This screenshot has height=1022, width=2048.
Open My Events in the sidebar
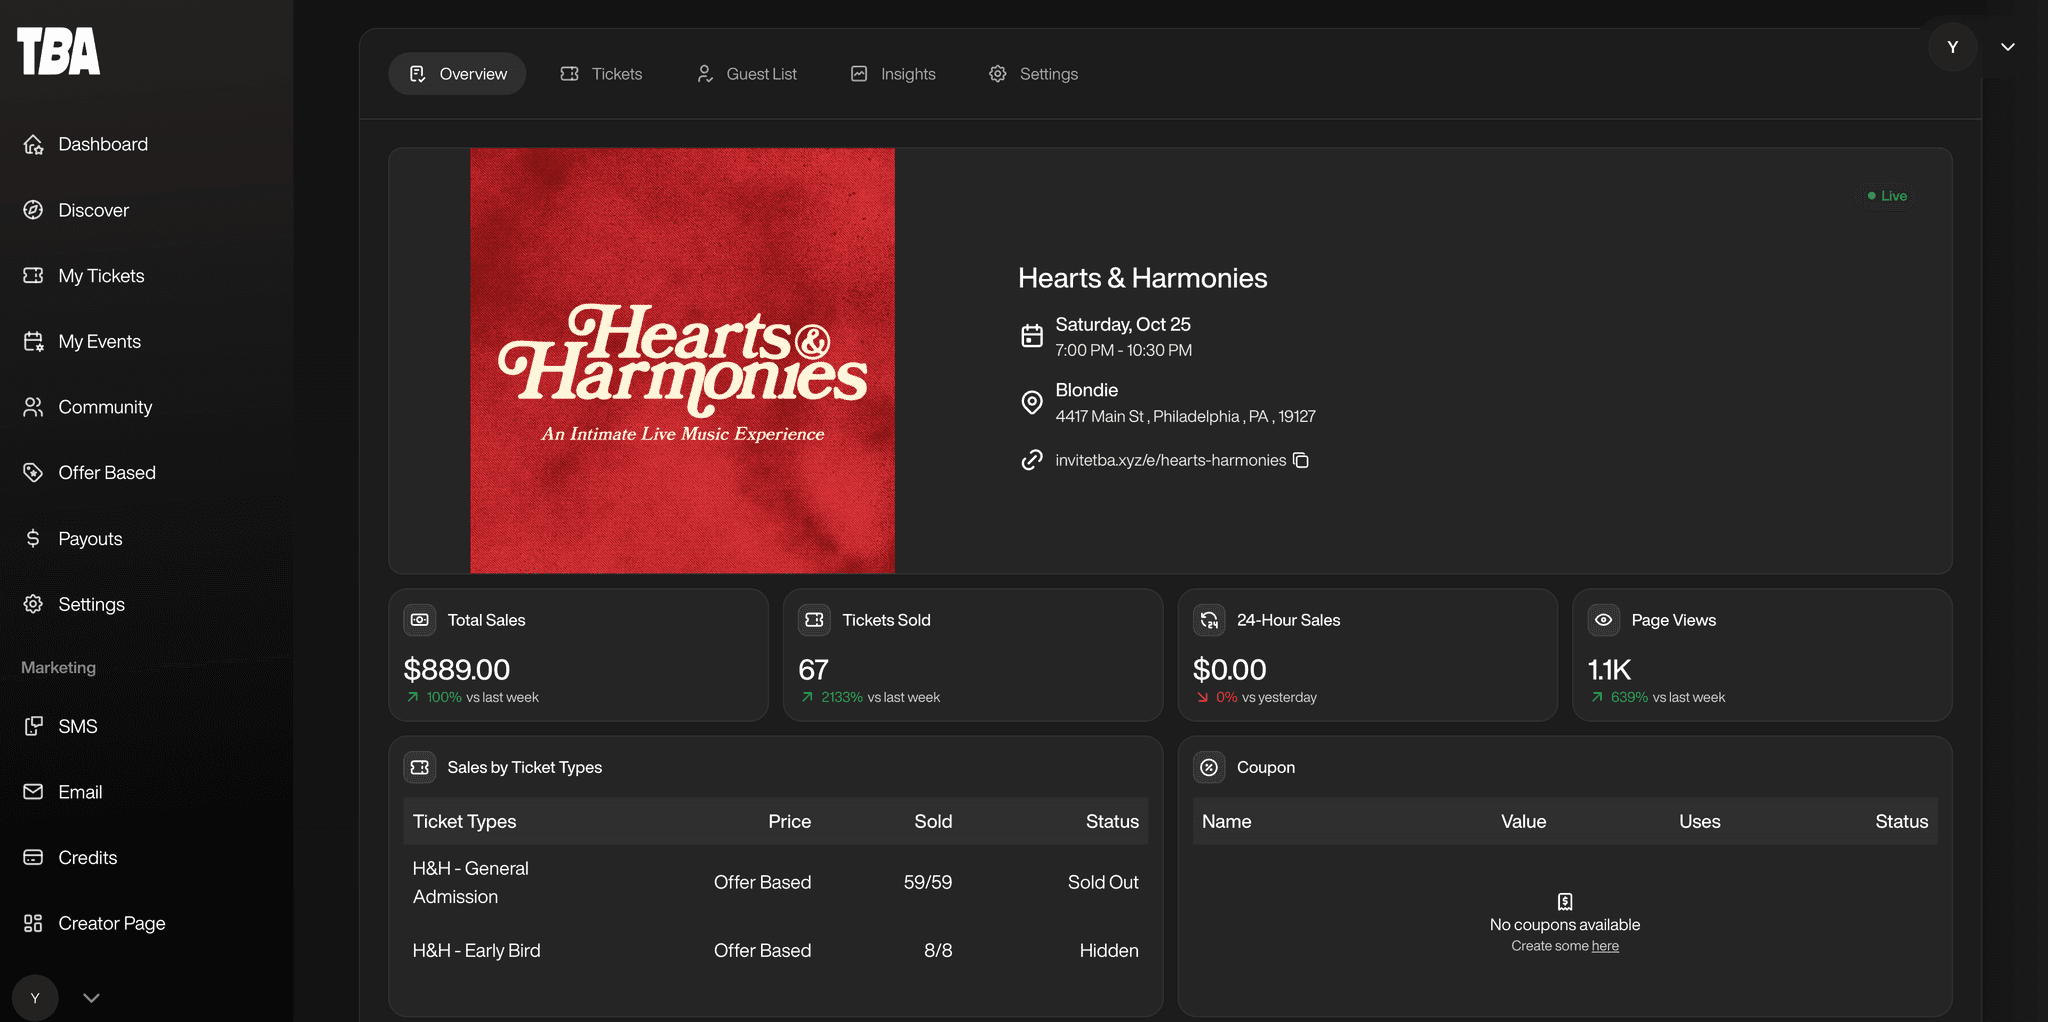[82, 342]
